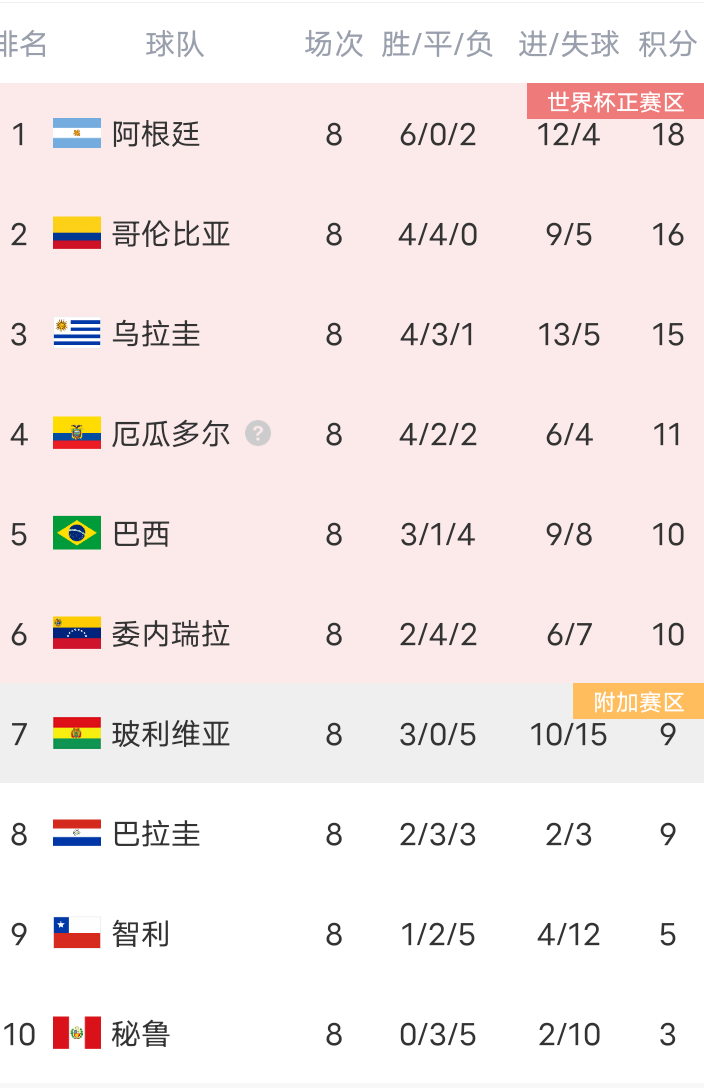Open team 巴西 from the standings
Screen dimensions: 704x1088
point(141,534)
